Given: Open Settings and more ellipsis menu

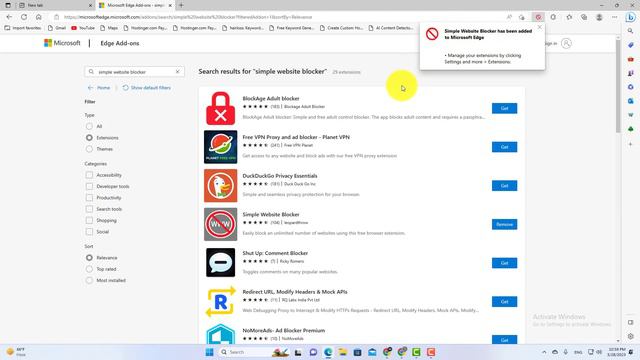Looking at the screenshot, I should (614, 17).
